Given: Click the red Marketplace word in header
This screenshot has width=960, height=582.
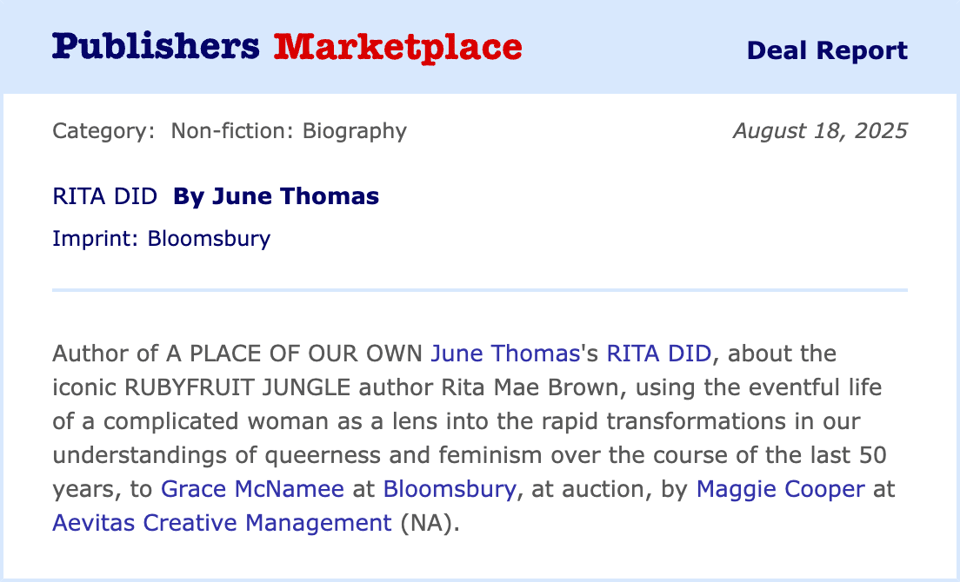Looking at the screenshot, I should (x=398, y=47).
